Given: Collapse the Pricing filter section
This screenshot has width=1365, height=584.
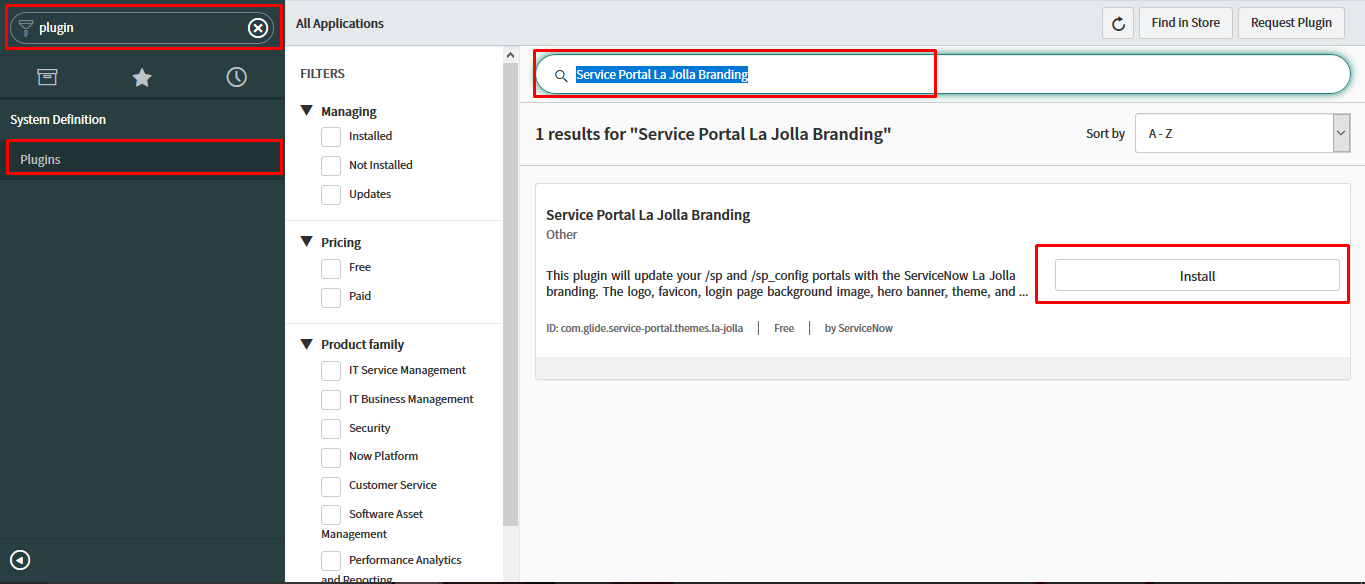Looking at the screenshot, I should coord(307,242).
